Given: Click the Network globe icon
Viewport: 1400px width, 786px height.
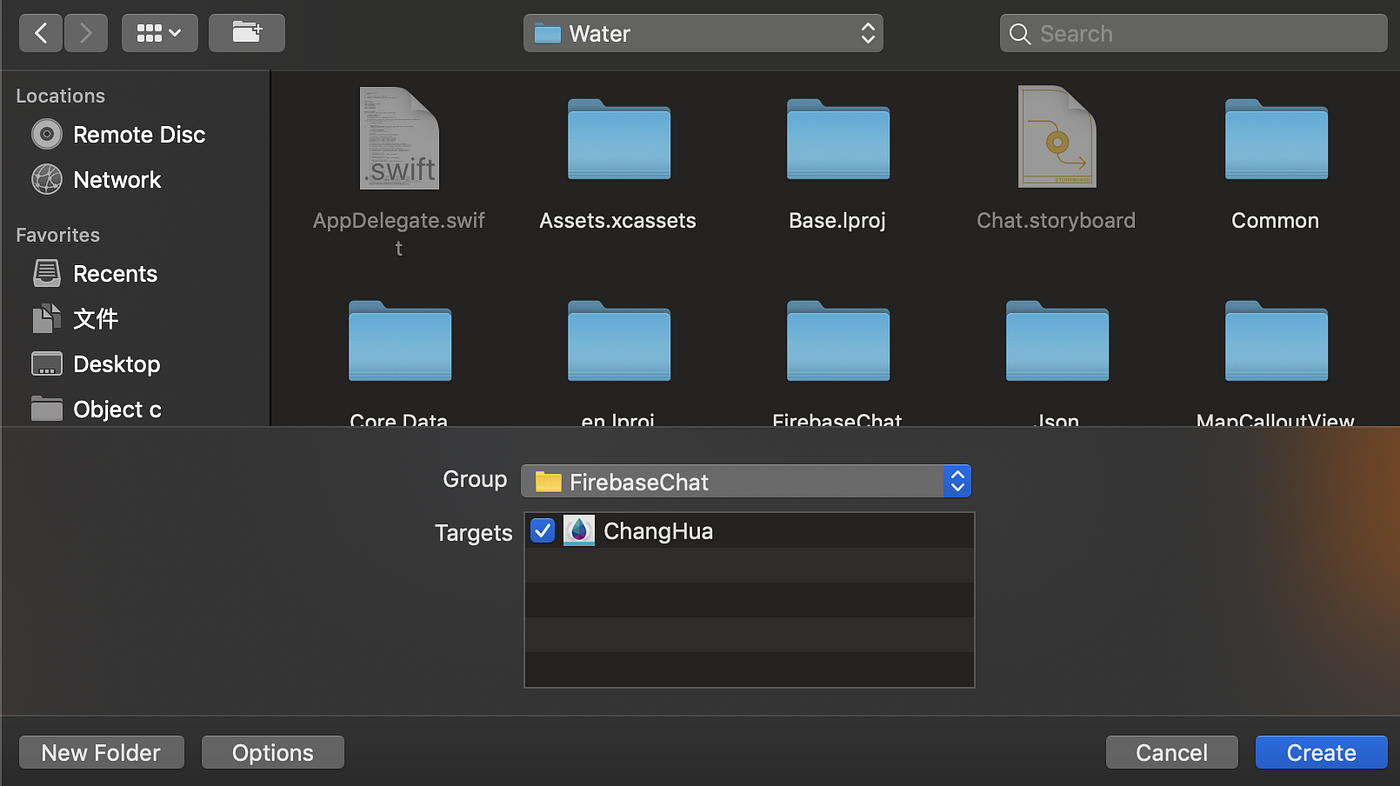Looking at the screenshot, I should [x=47, y=179].
